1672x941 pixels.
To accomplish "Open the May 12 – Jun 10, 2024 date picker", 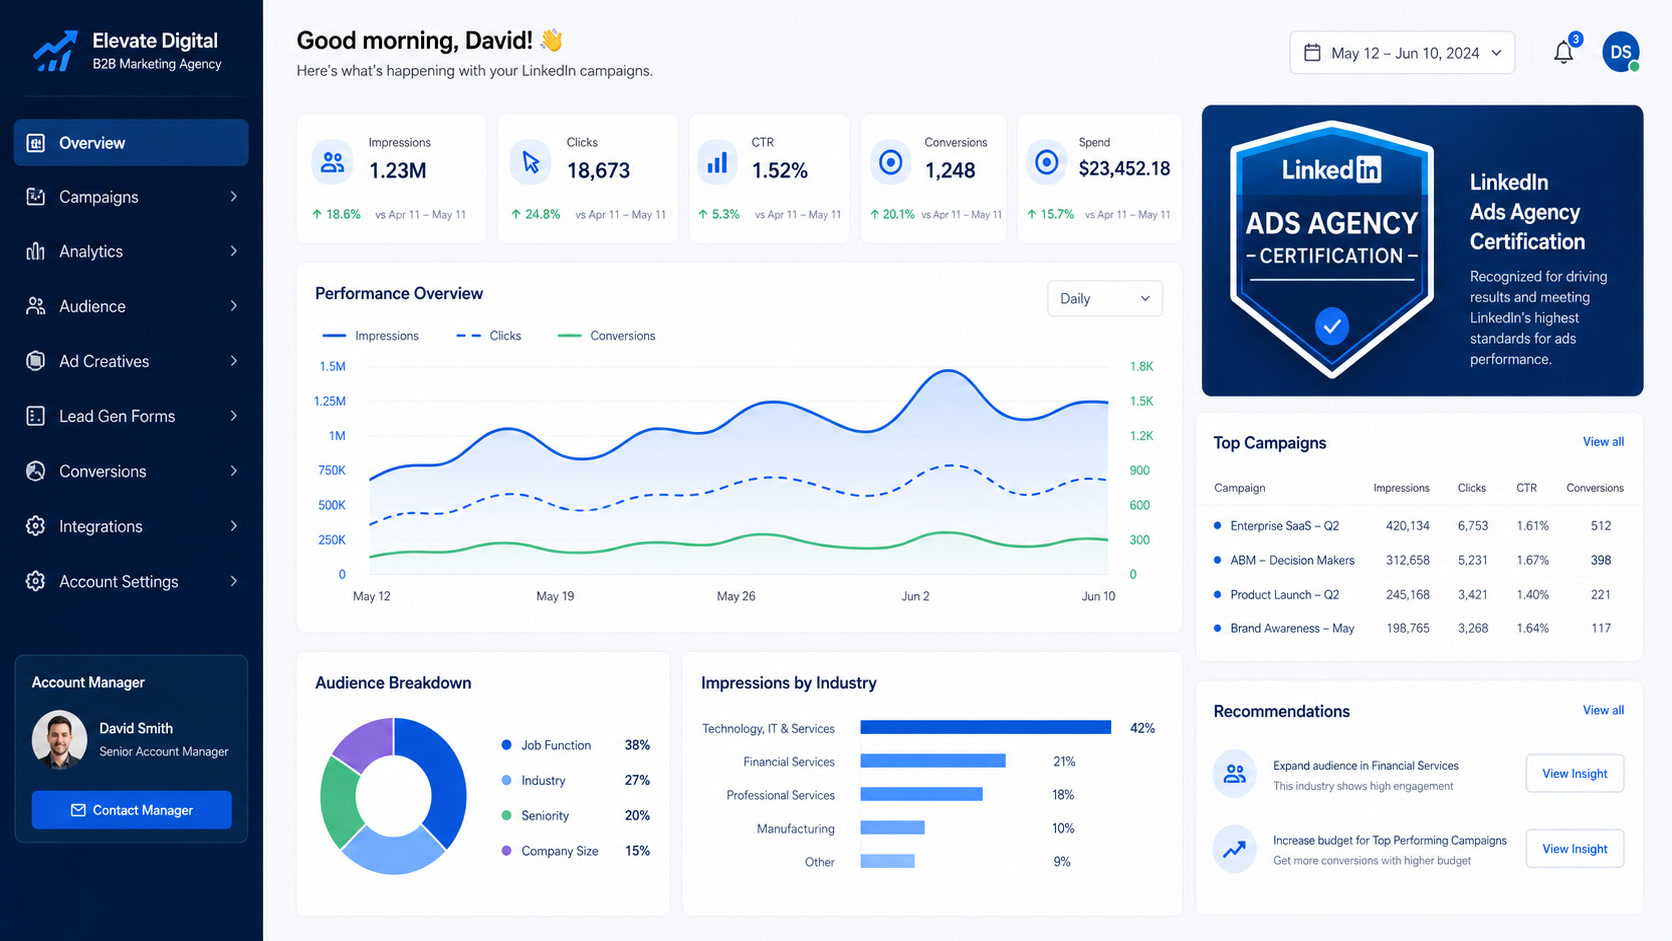I will (x=1402, y=53).
